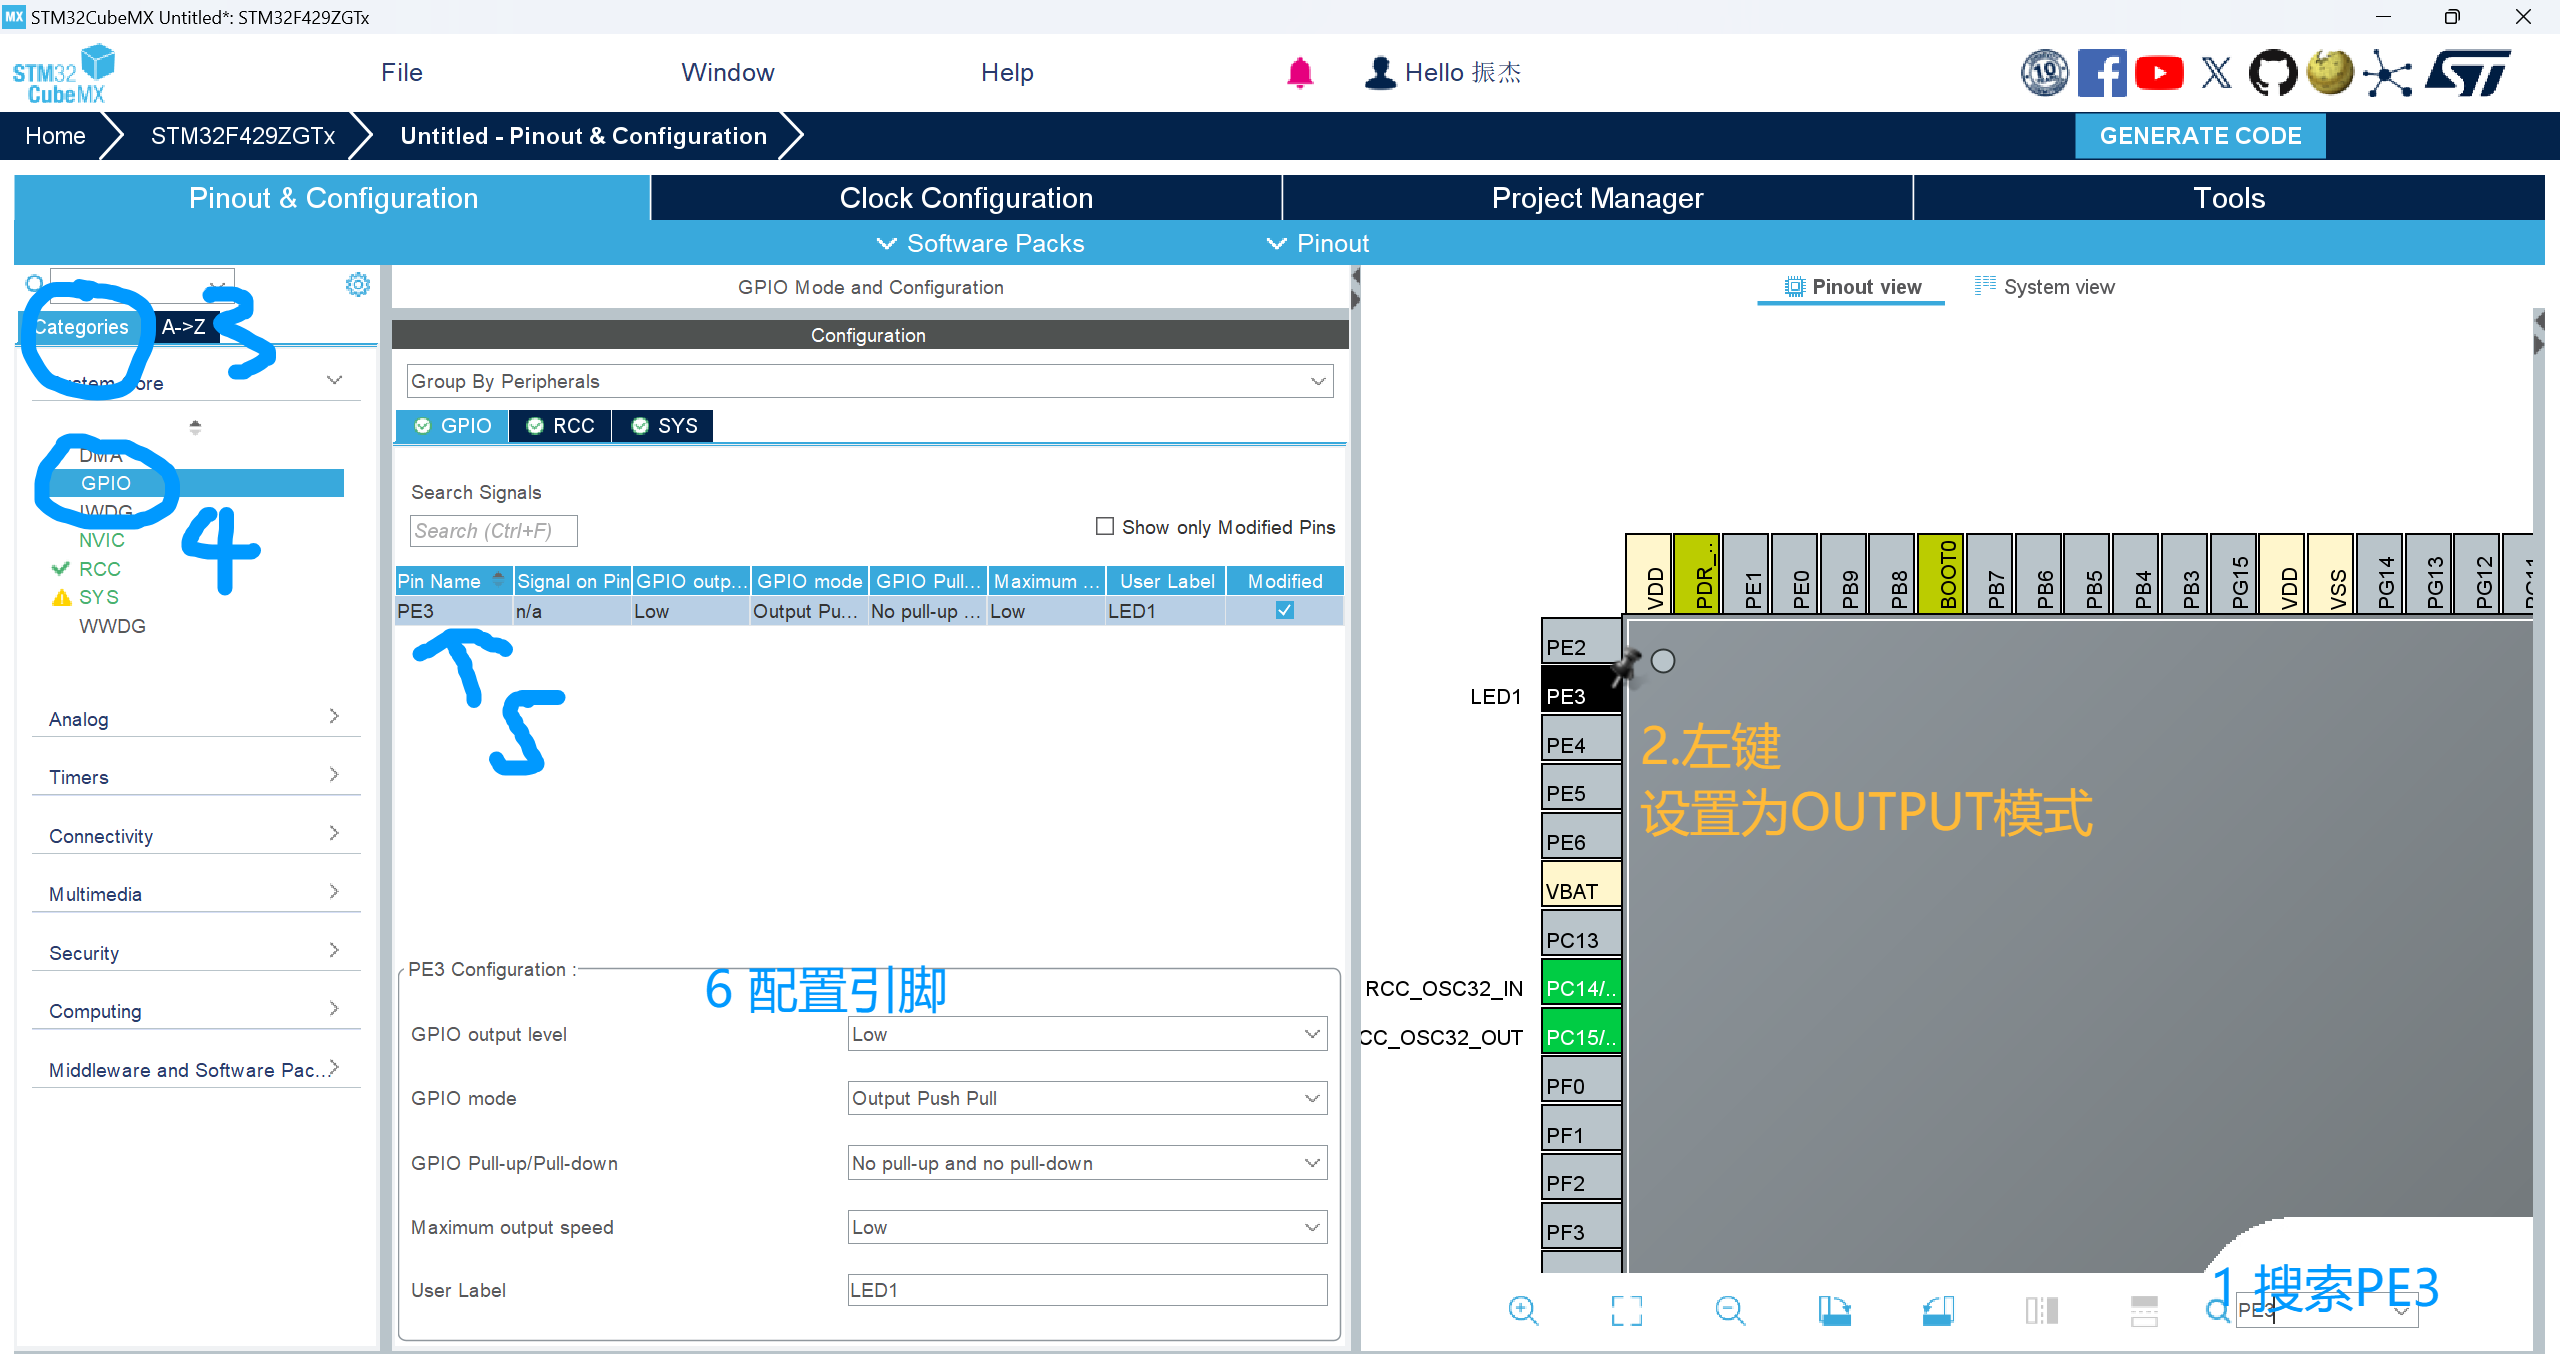Fit the chip to the pinout view

[1627, 1310]
